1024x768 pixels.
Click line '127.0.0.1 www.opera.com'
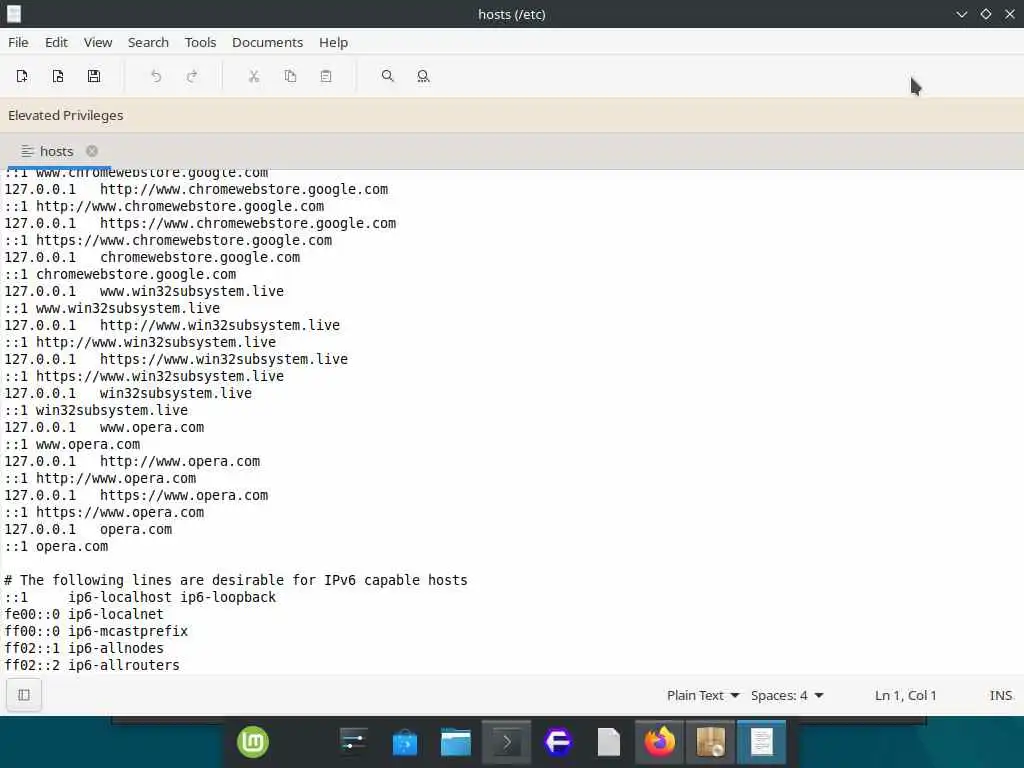click(104, 427)
